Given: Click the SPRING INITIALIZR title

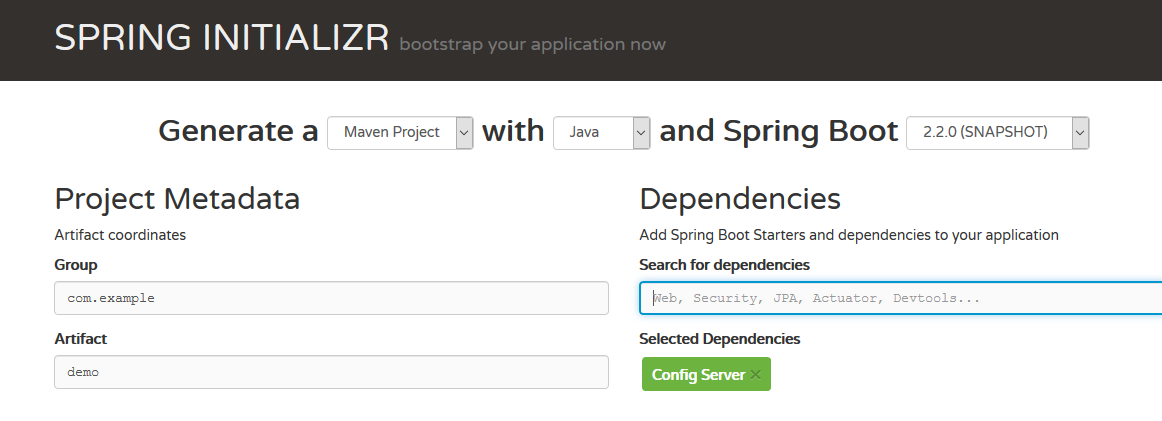Looking at the screenshot, I should coord(222,38).
